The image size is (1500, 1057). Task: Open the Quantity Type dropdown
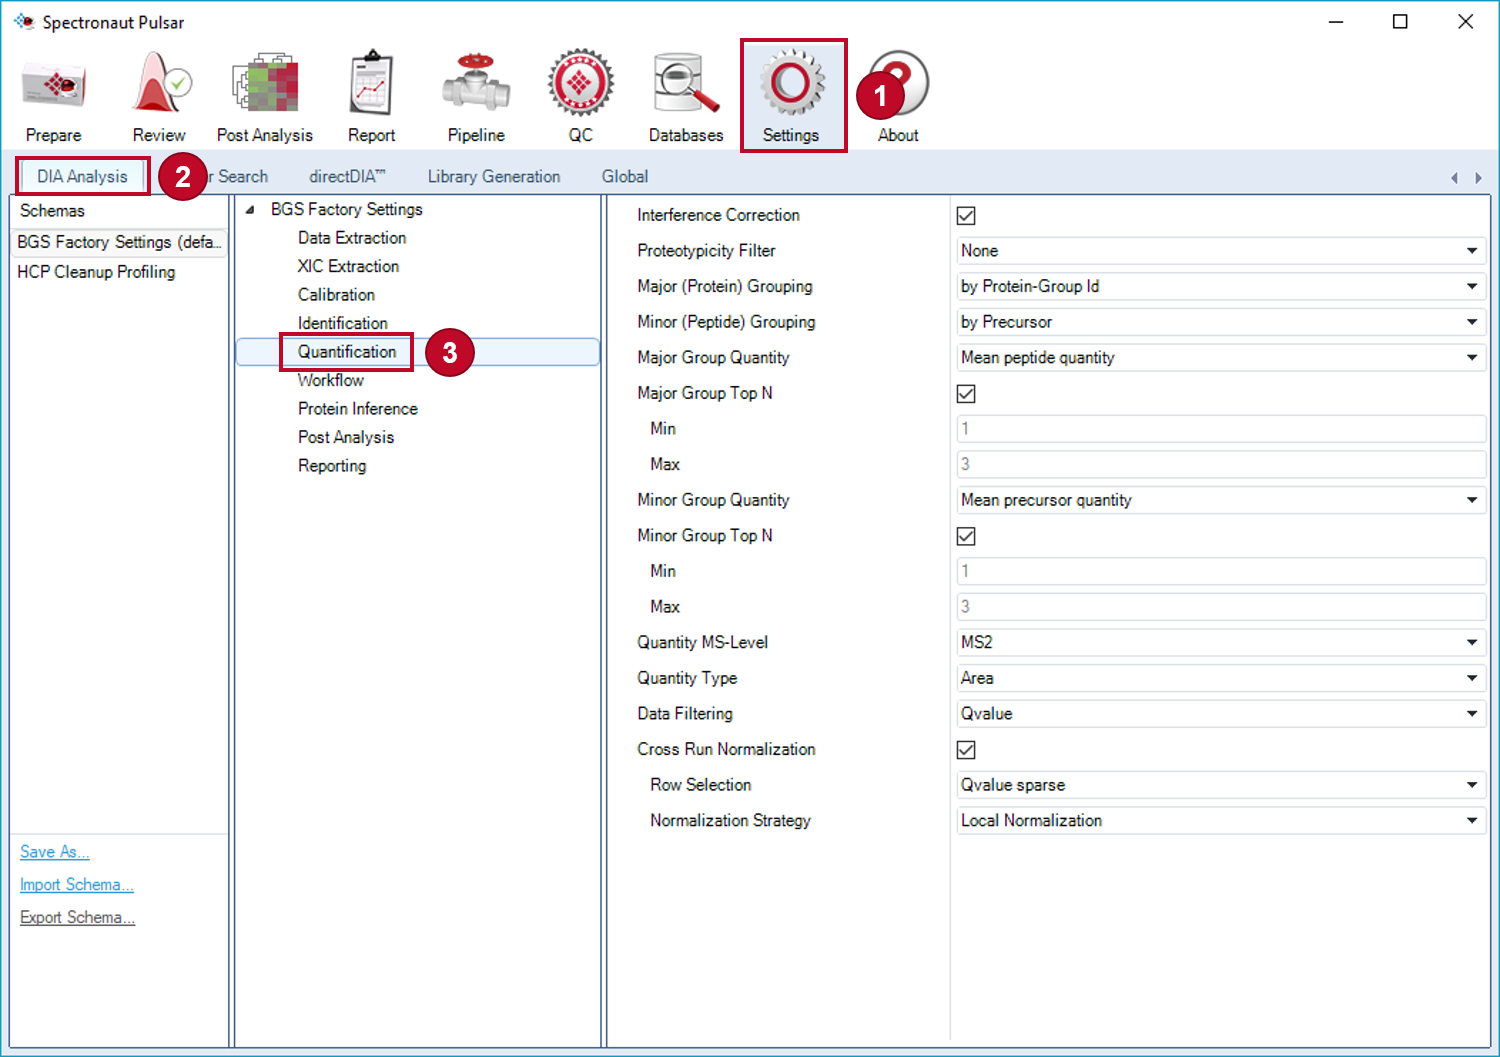[x=1221, y=678]
